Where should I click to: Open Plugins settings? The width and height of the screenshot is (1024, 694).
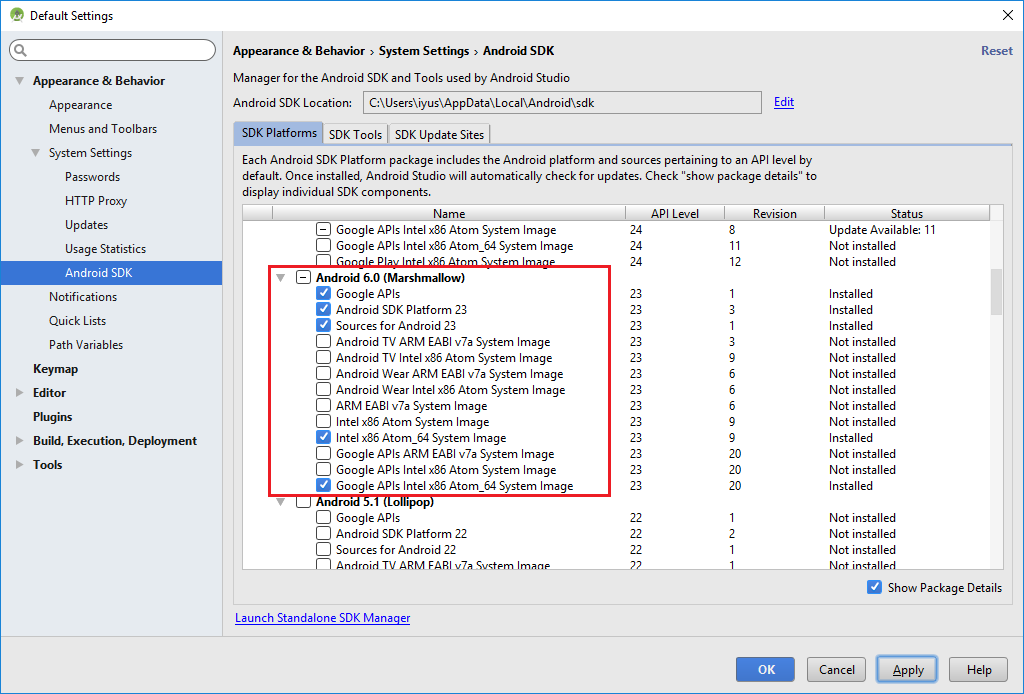tap(52, 417)
